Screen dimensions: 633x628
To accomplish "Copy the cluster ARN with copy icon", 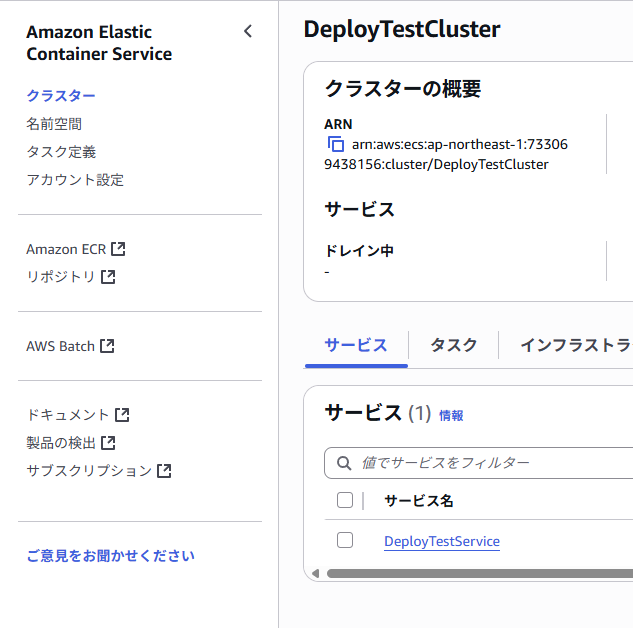I will click(x=336, y=144).
